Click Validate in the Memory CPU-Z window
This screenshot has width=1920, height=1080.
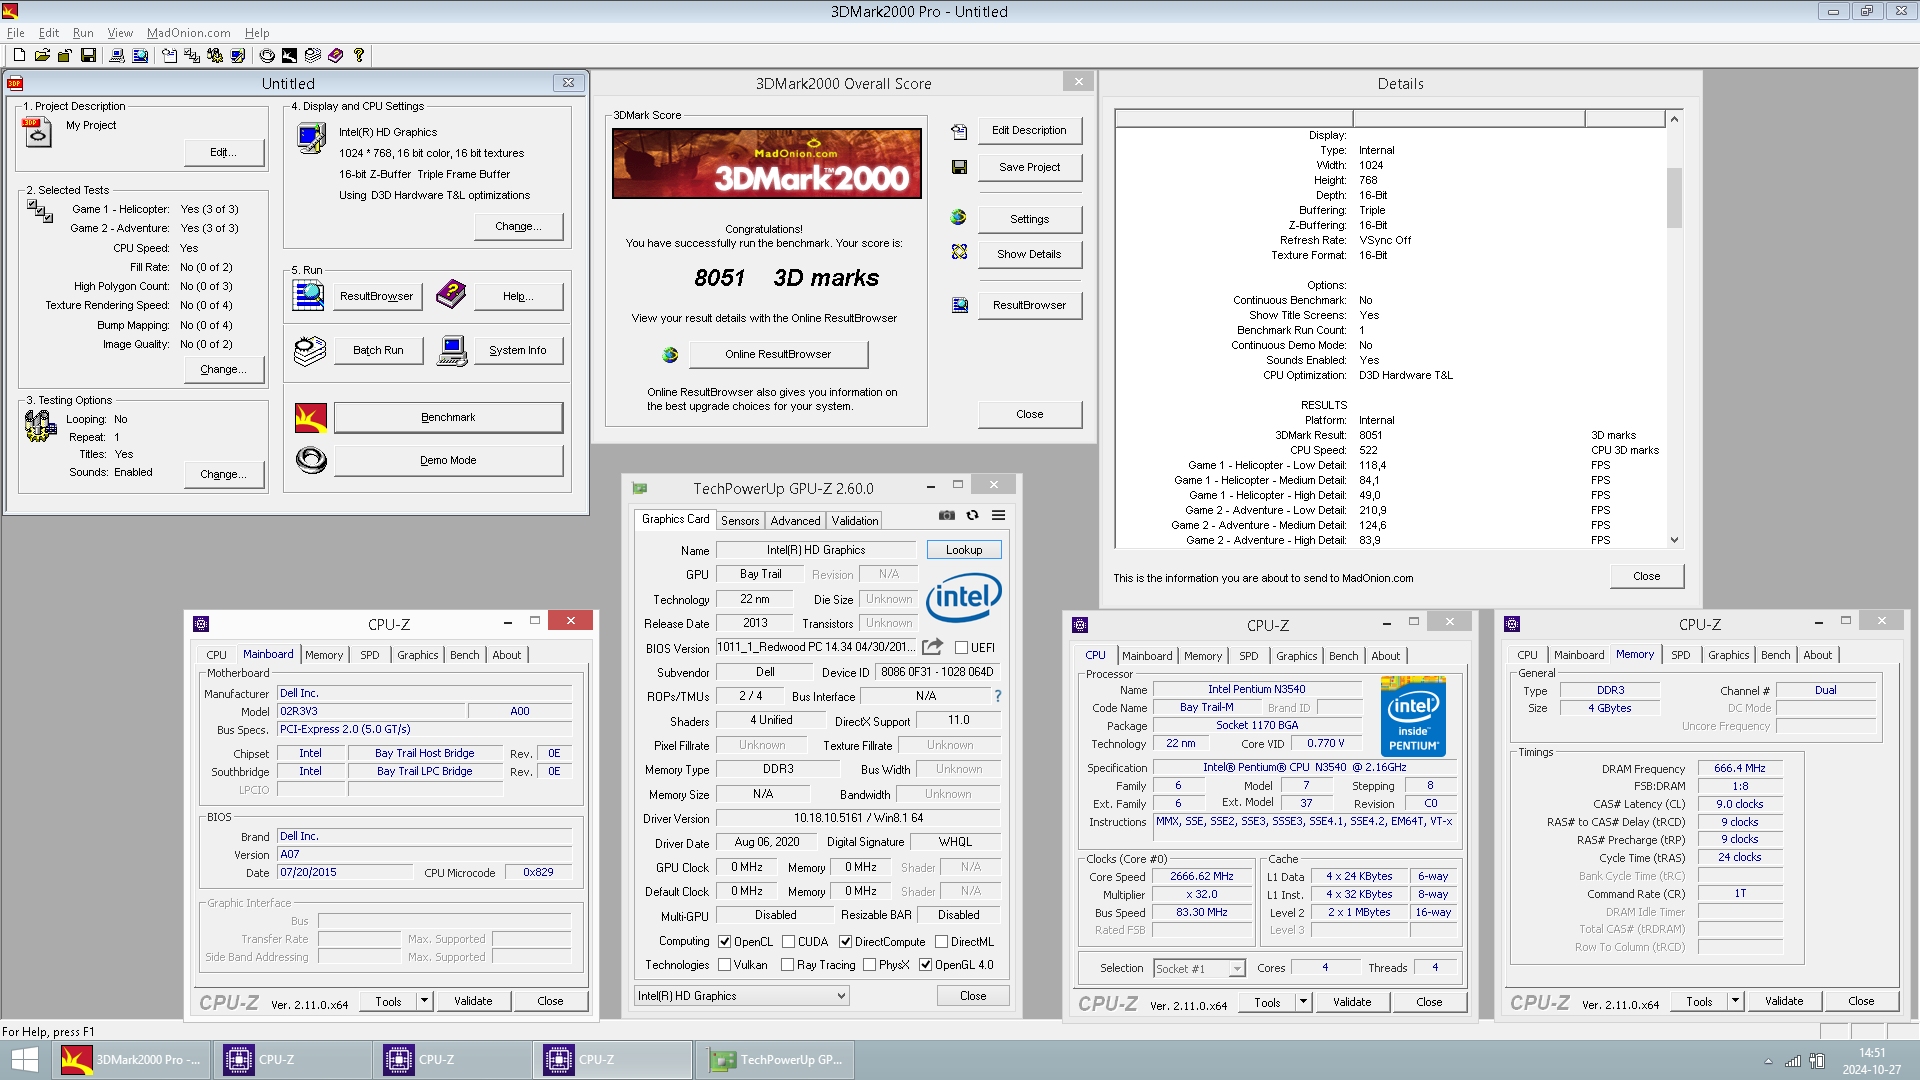[1784, 1001]
